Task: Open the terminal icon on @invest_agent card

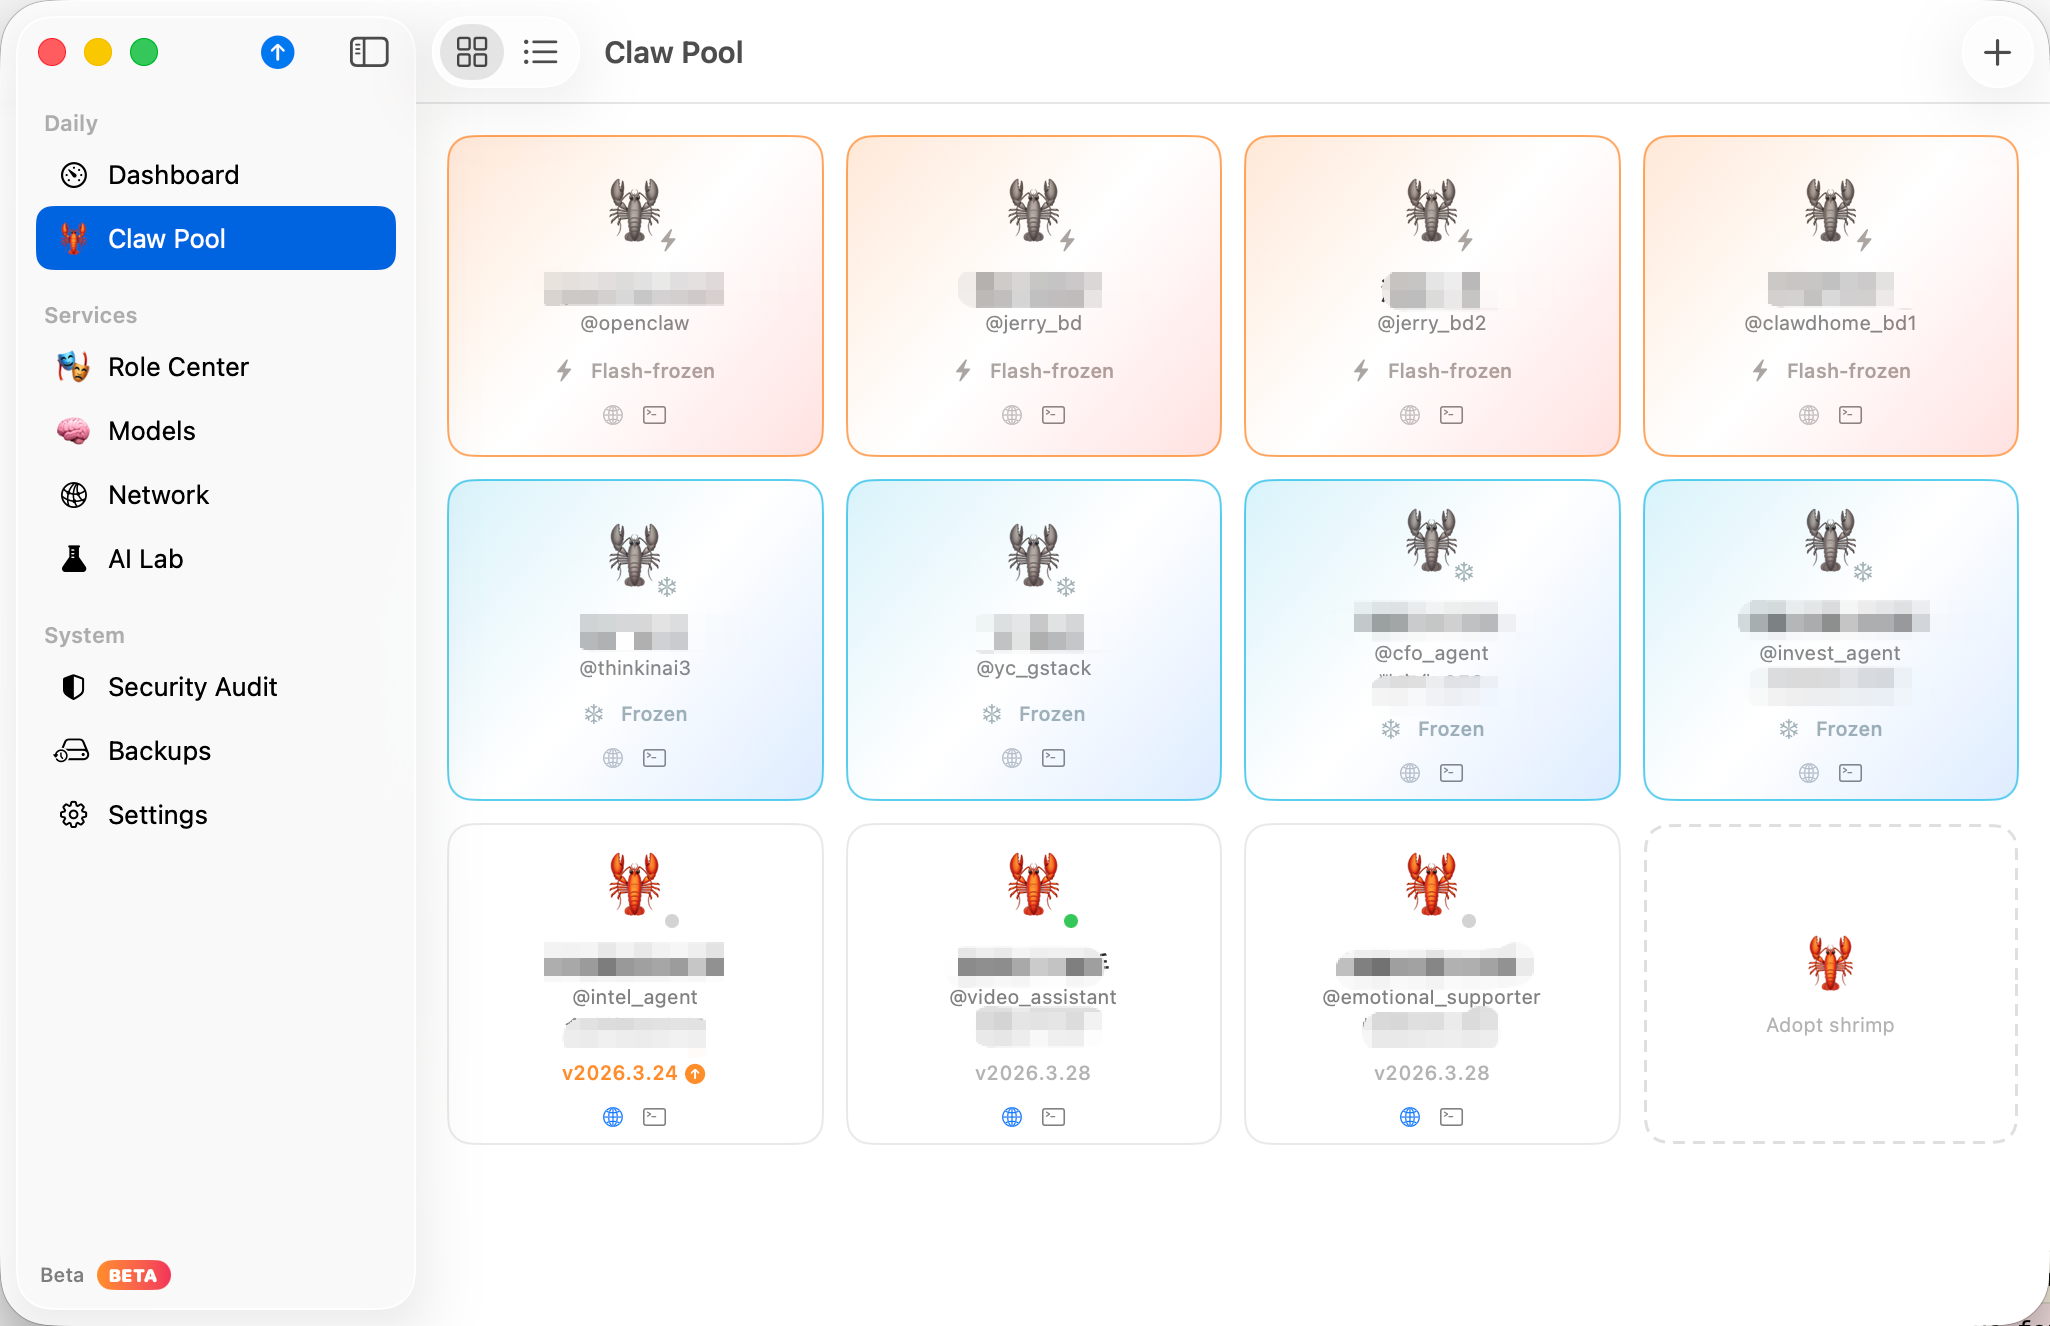Action: [1850, 772]
